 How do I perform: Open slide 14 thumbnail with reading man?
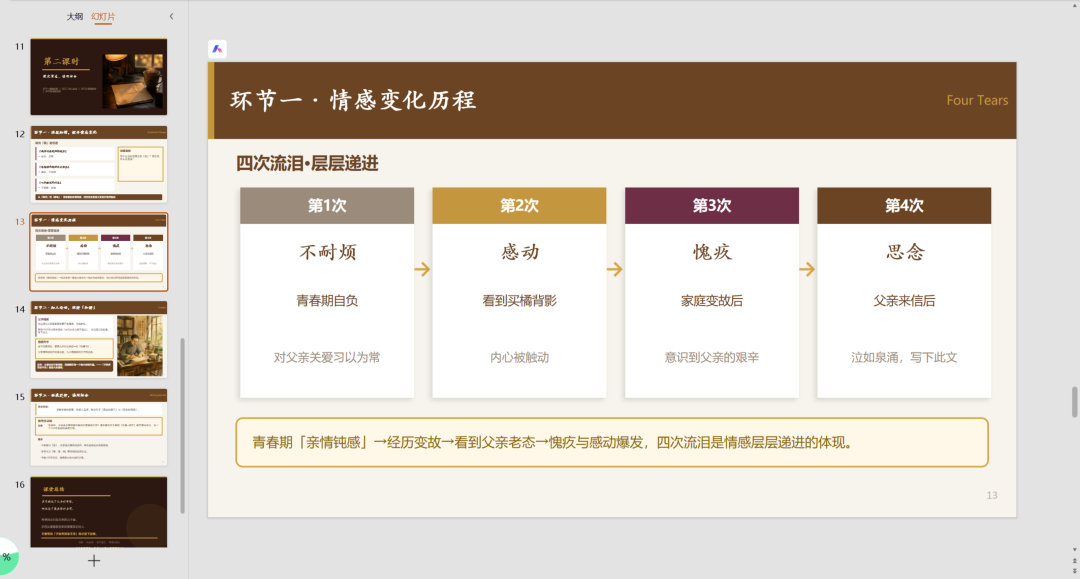point(98,339)
